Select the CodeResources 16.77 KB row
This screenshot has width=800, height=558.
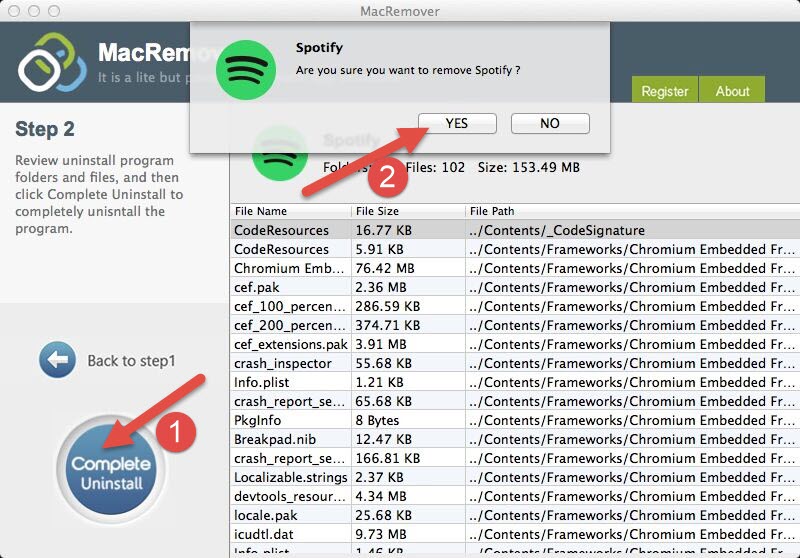click(515, 230)
